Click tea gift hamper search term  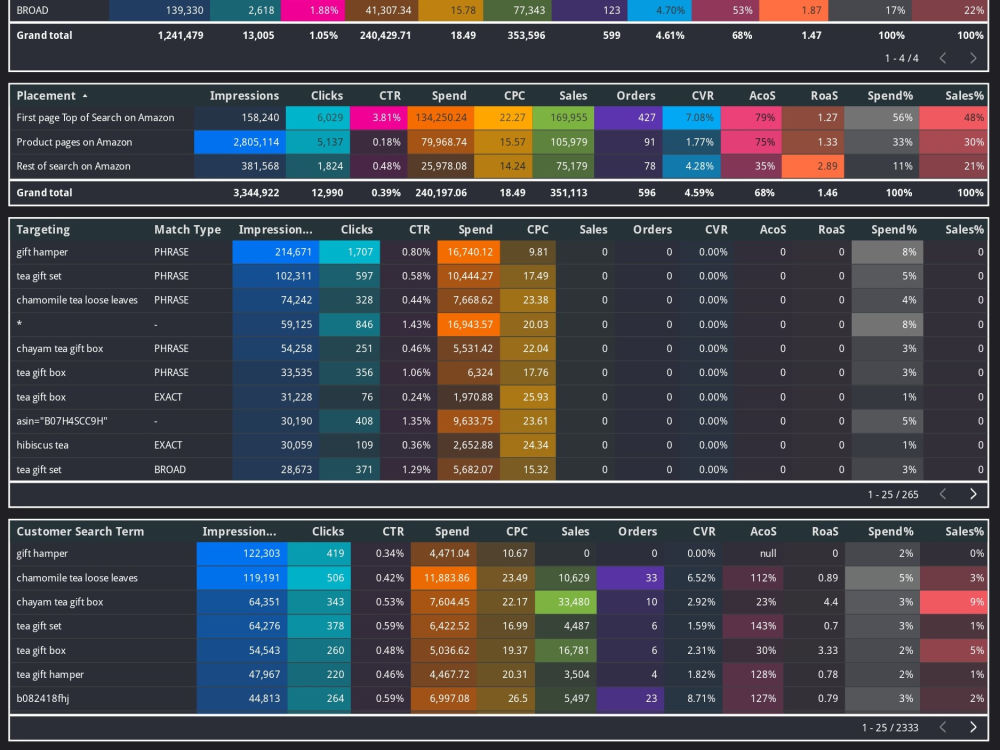coord(50,675)
